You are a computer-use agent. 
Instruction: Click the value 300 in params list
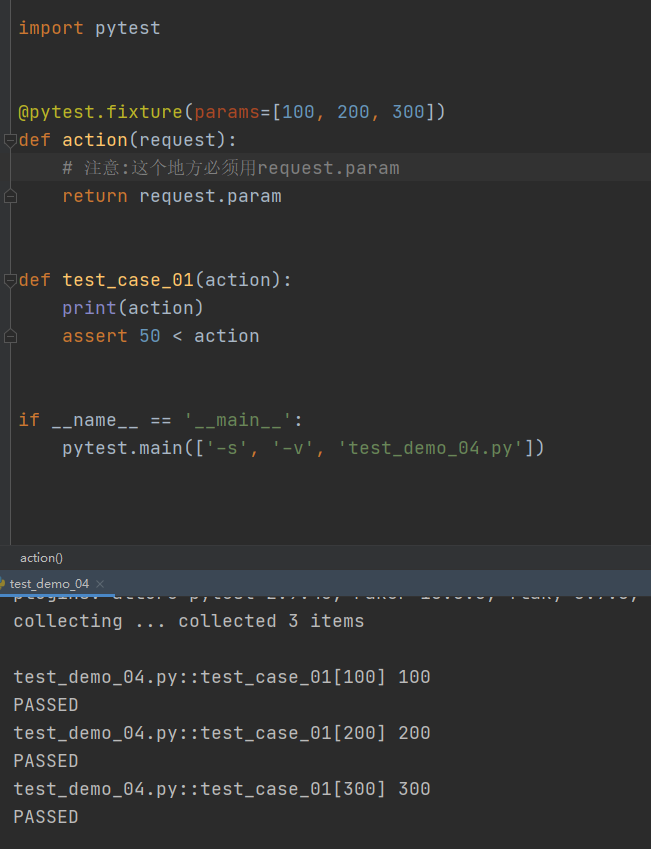coord(408,112)
